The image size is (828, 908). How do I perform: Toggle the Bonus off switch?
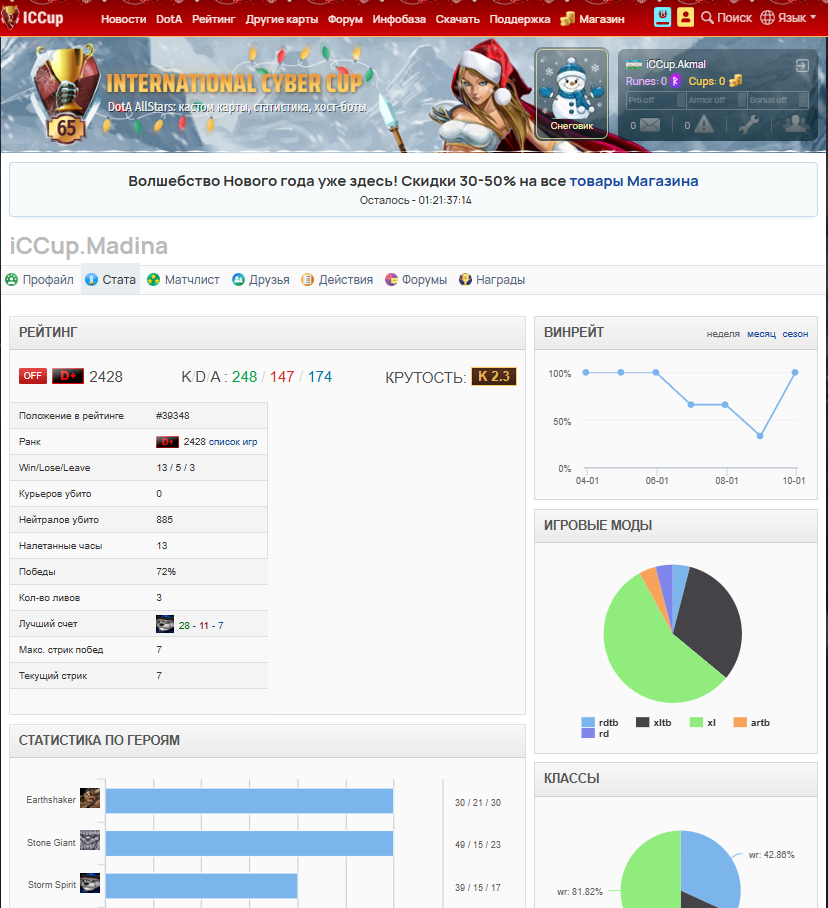pos(778,100)
